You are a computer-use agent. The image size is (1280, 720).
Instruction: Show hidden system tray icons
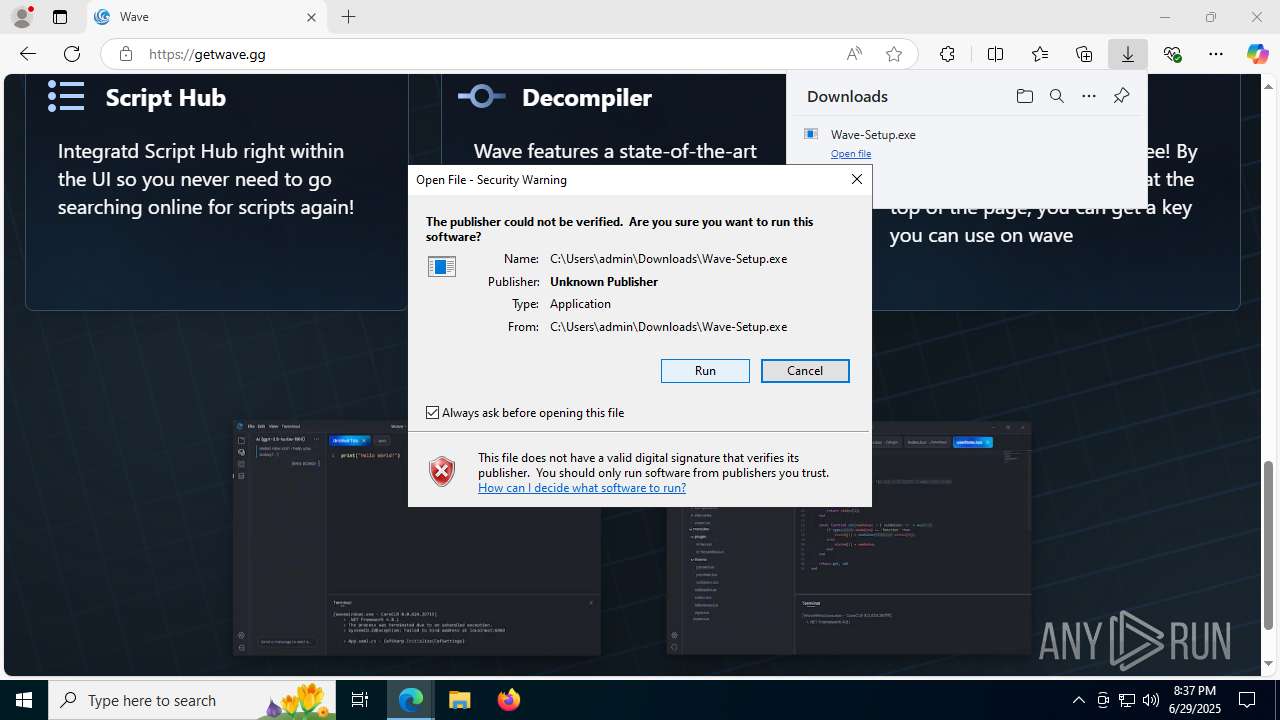[1078, 700]
